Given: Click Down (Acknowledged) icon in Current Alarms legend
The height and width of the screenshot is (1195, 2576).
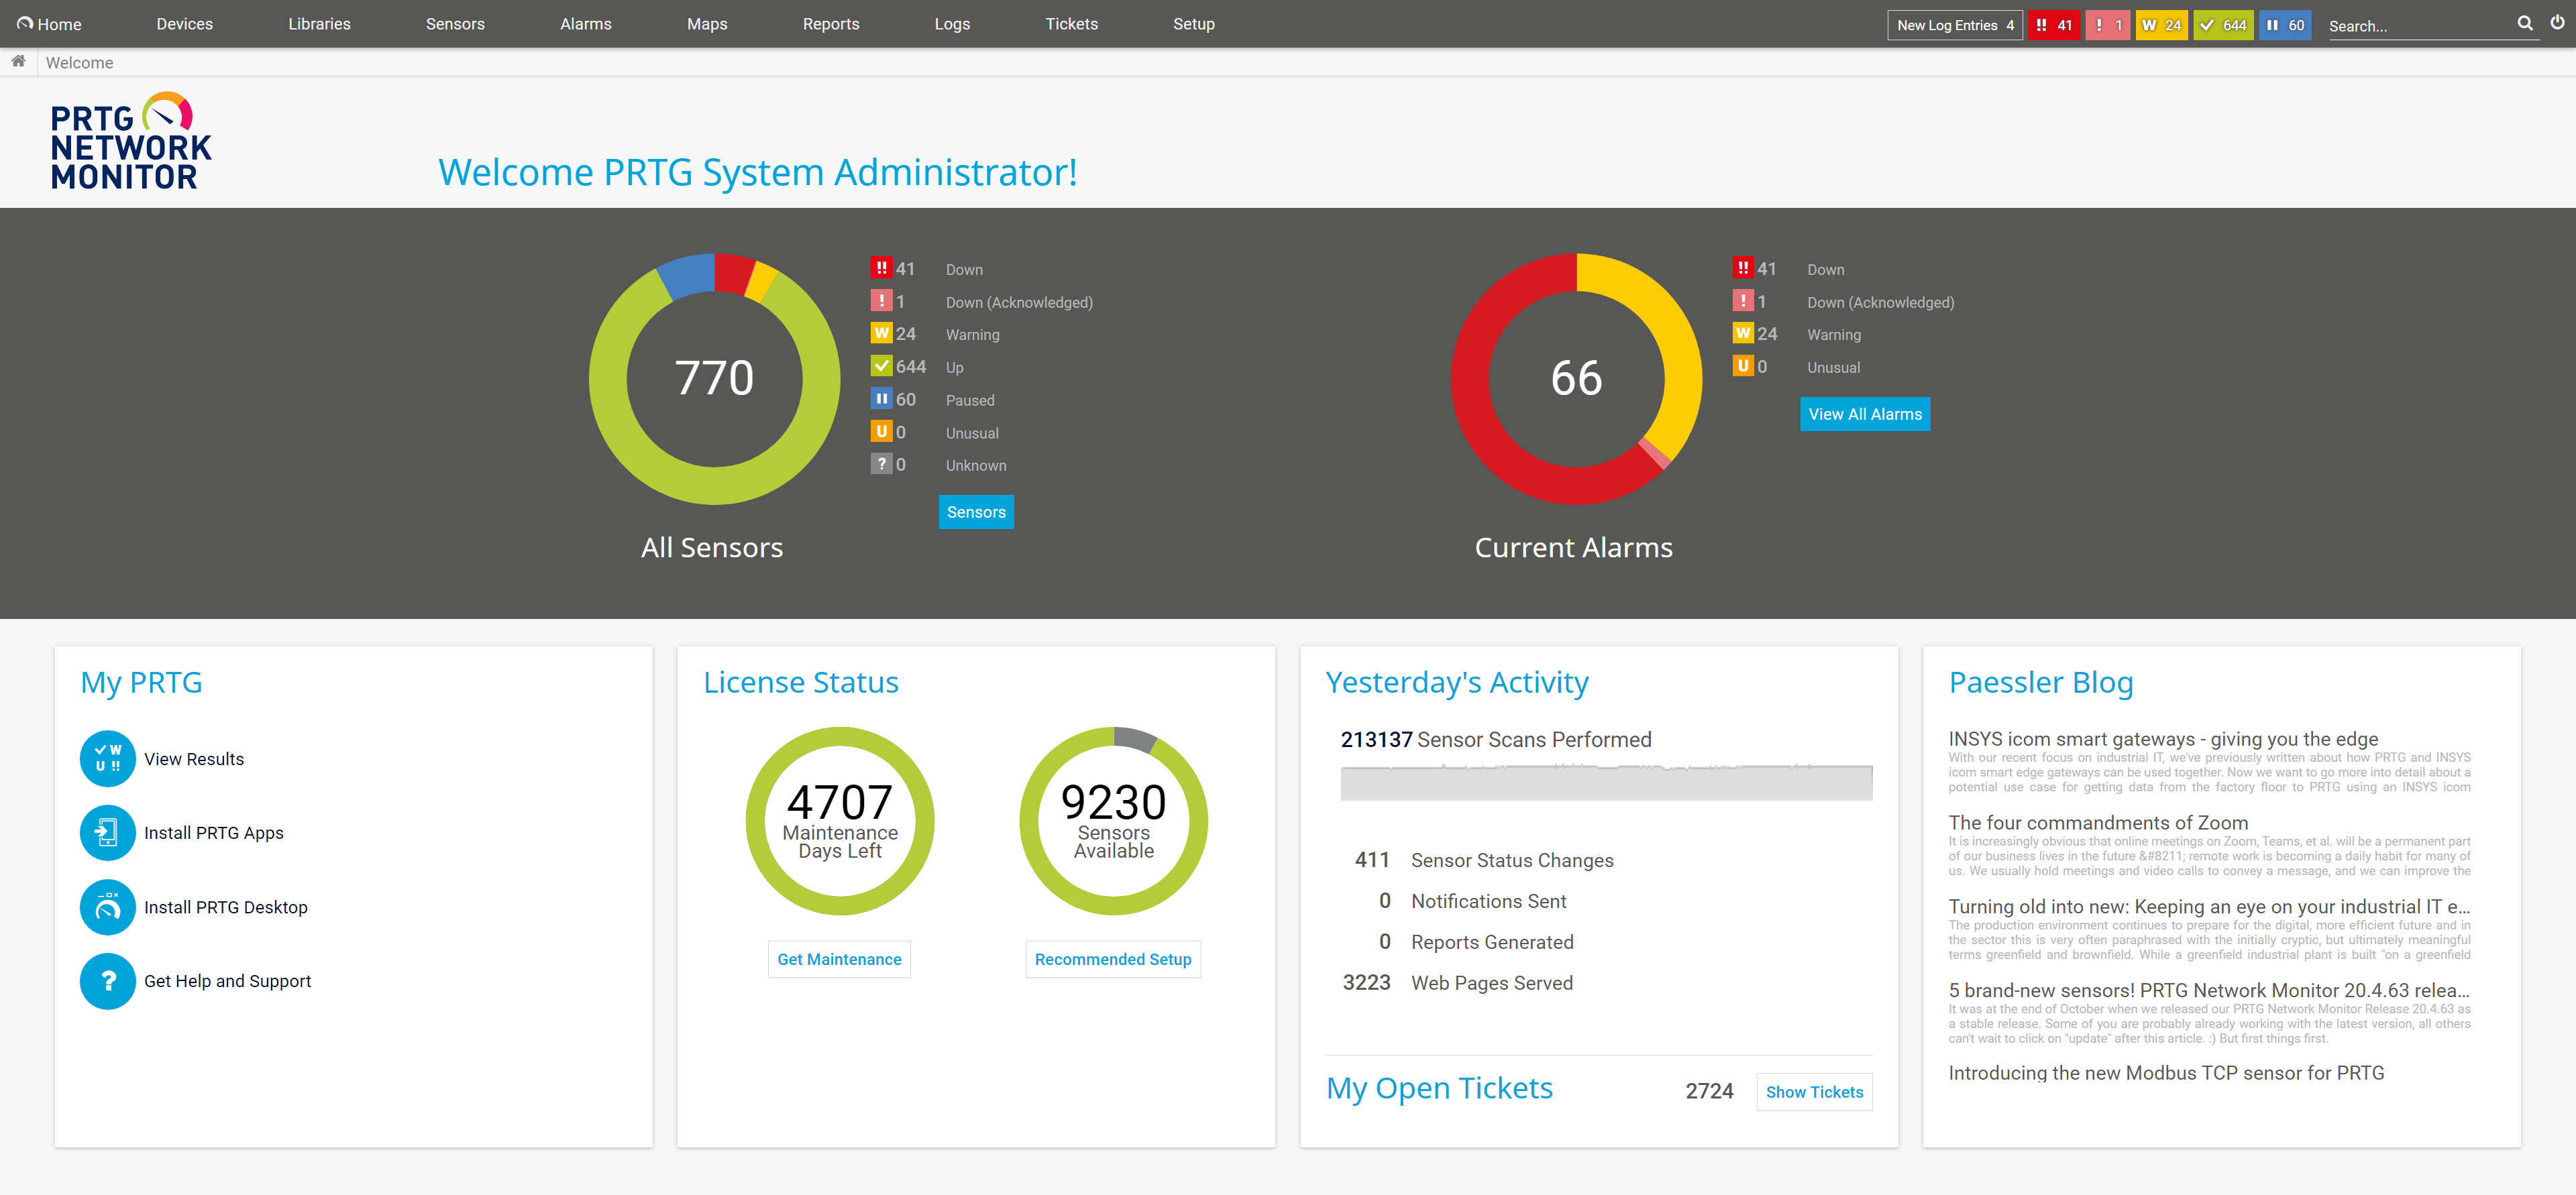Looking at the screenshot, I should 1743,301.
